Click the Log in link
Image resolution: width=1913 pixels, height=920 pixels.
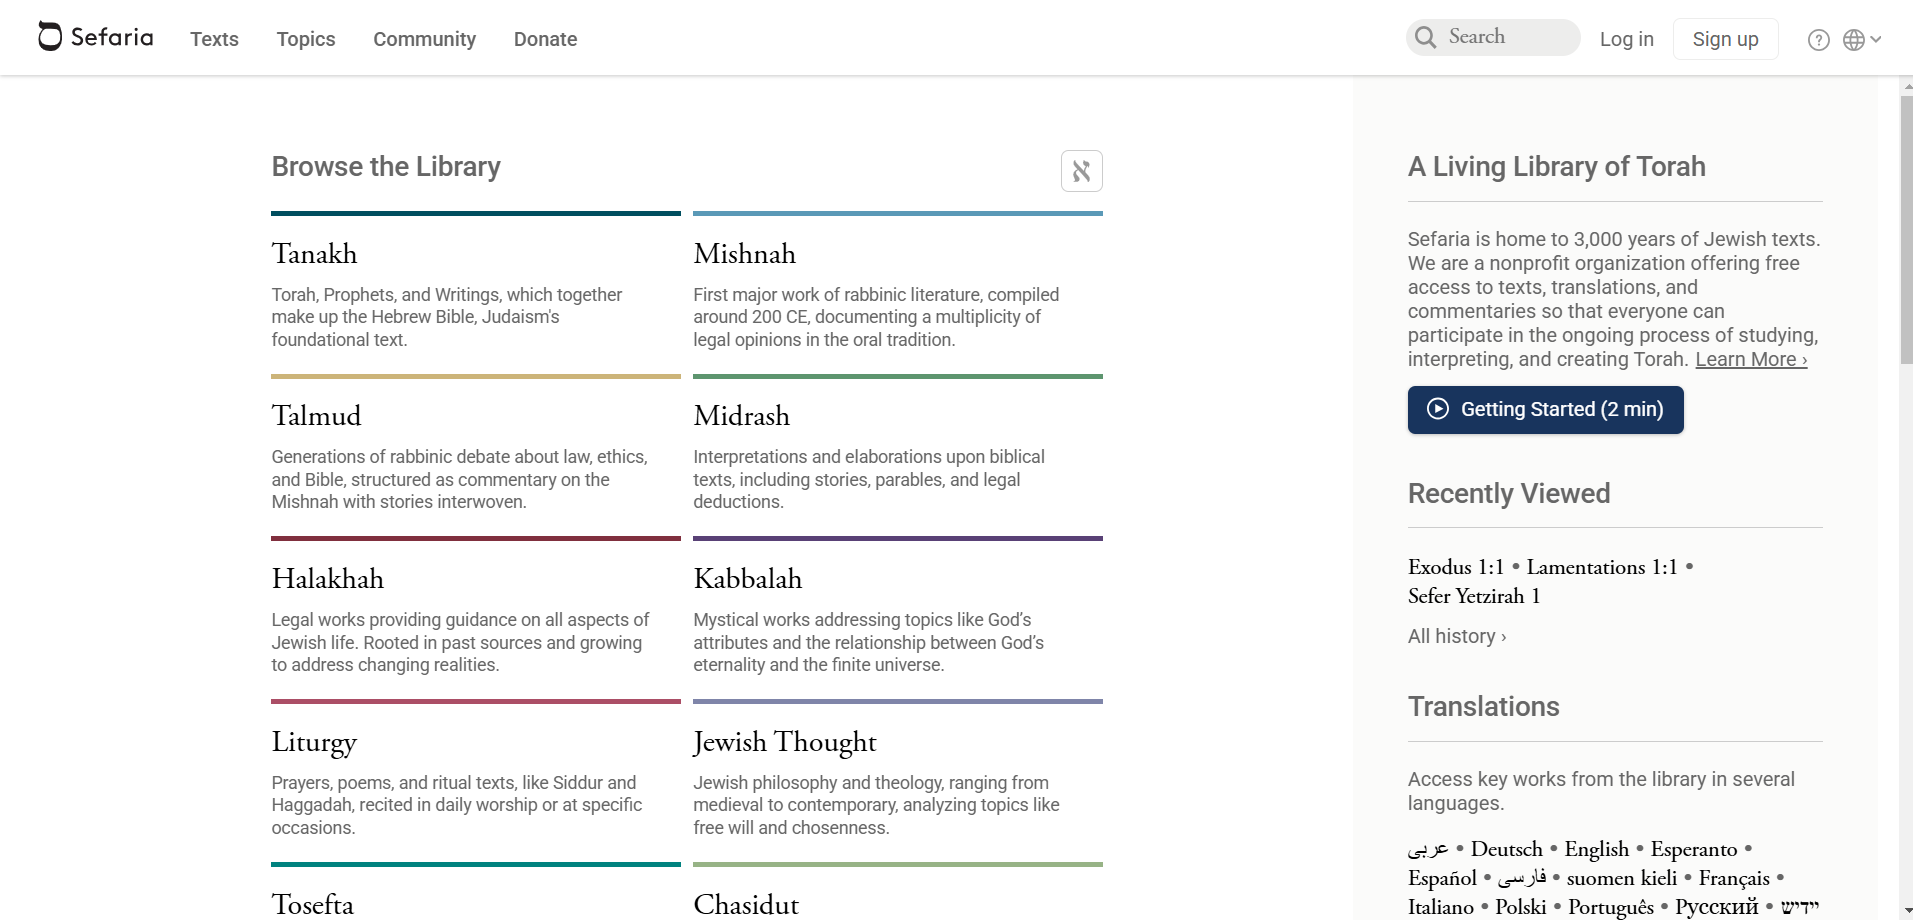1626,39
